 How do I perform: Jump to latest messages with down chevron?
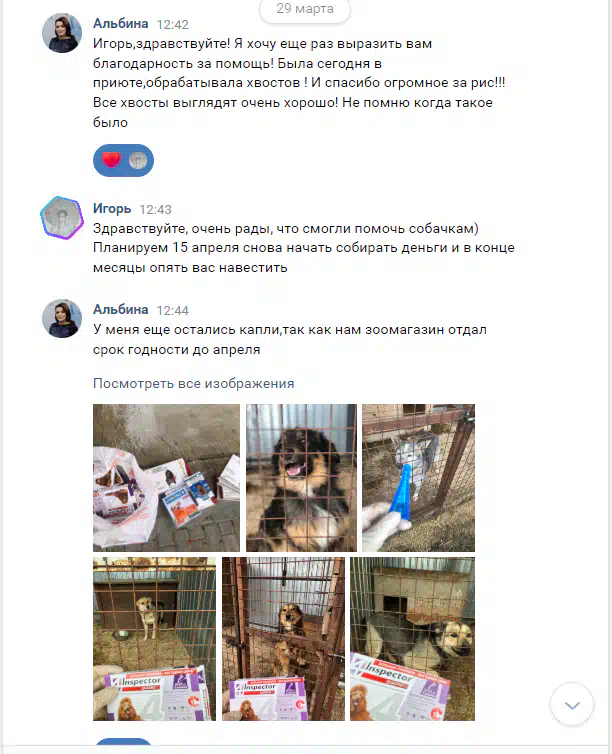pos(572,704)
